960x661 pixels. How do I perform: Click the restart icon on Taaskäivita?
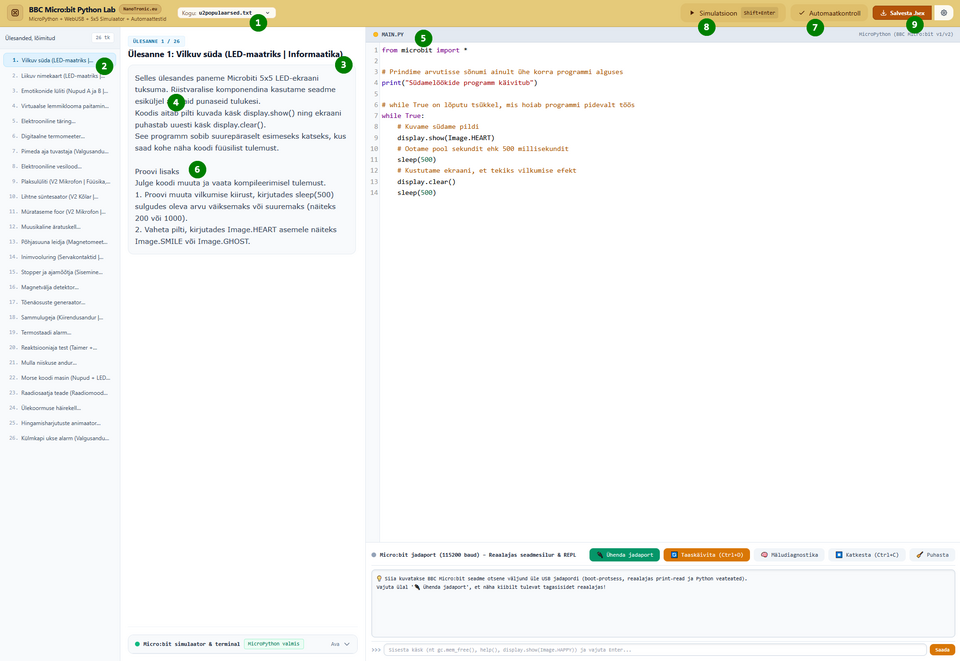click(x=674, y=555)
